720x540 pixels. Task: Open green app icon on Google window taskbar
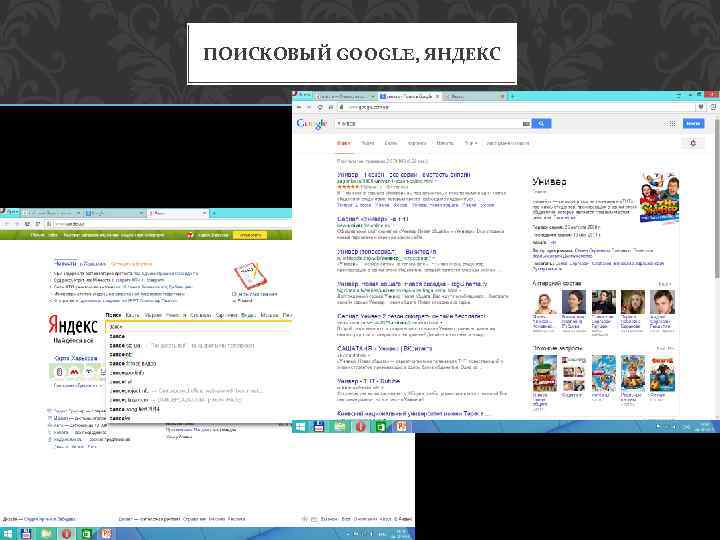point(381,427)
